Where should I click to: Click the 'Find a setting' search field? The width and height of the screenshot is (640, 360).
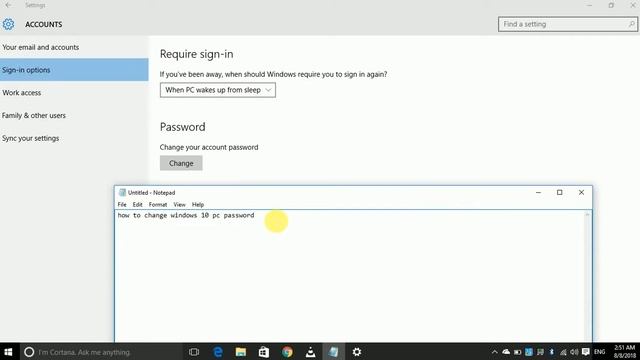click(x=567, y=24)
